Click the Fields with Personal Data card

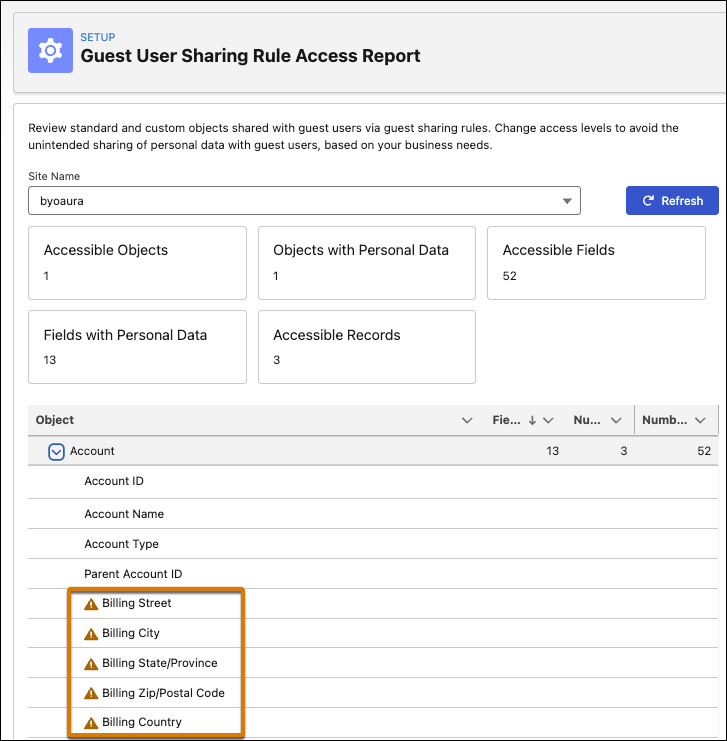pyautogui.click(x=138, y=347)
